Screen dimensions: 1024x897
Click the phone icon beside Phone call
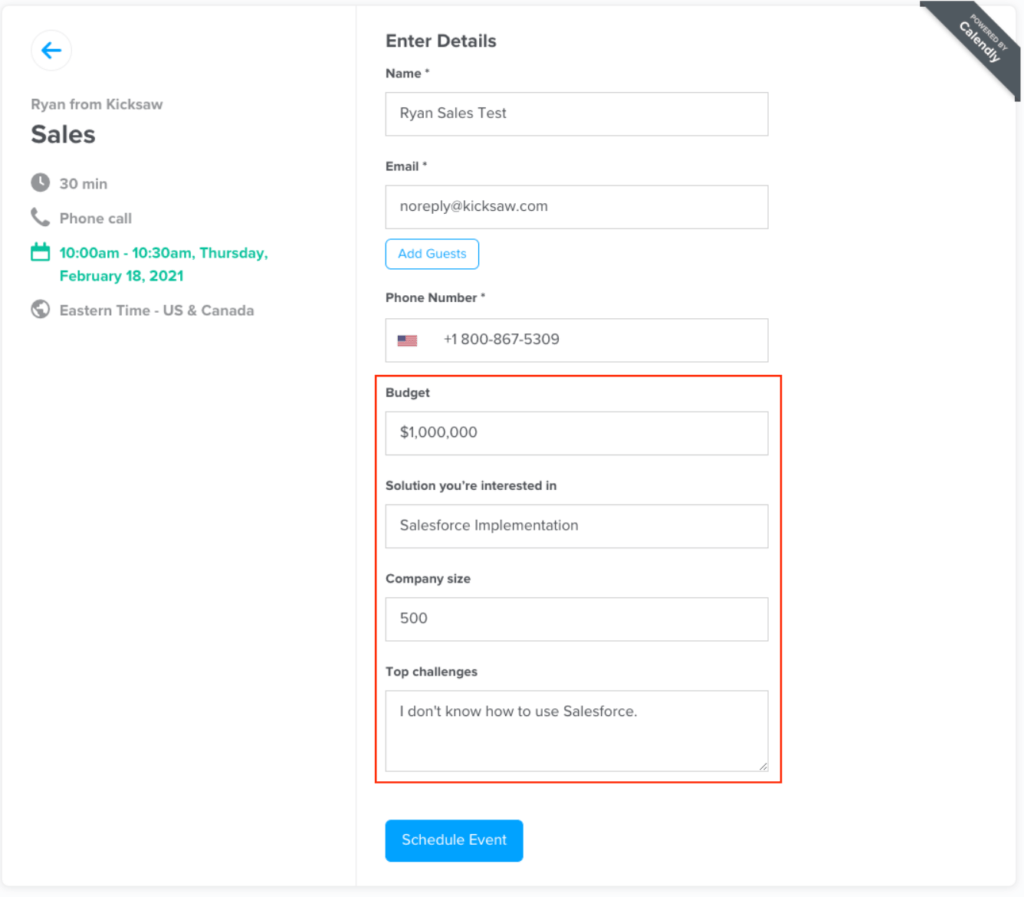(x=40, y=217)
